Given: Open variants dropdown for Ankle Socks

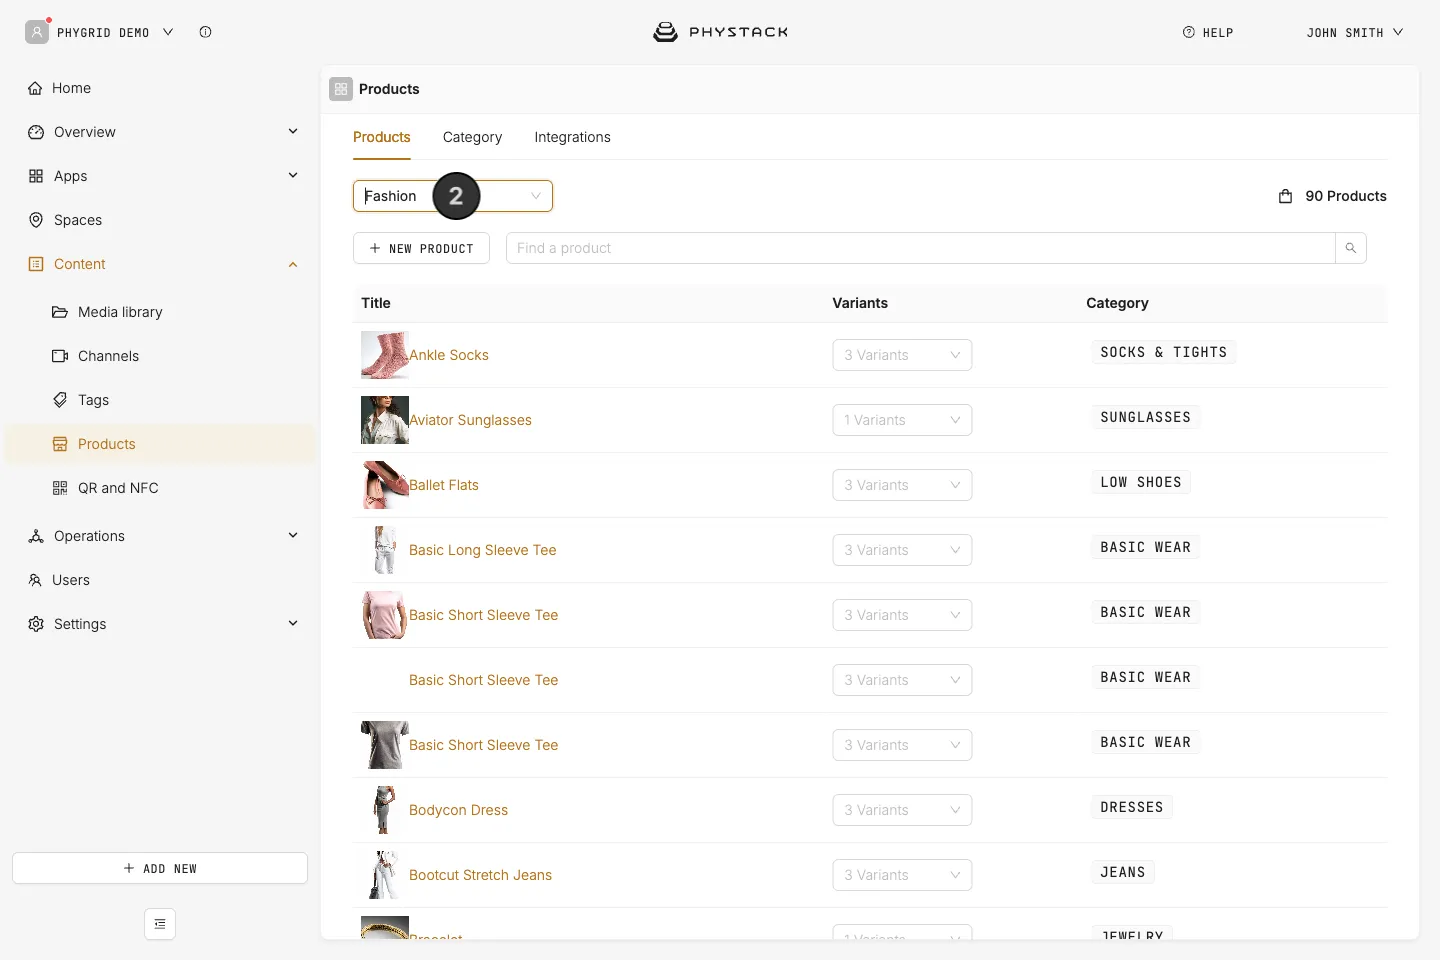Looking at the screenshot, I should pyautogui.click(x=902, y=355).
